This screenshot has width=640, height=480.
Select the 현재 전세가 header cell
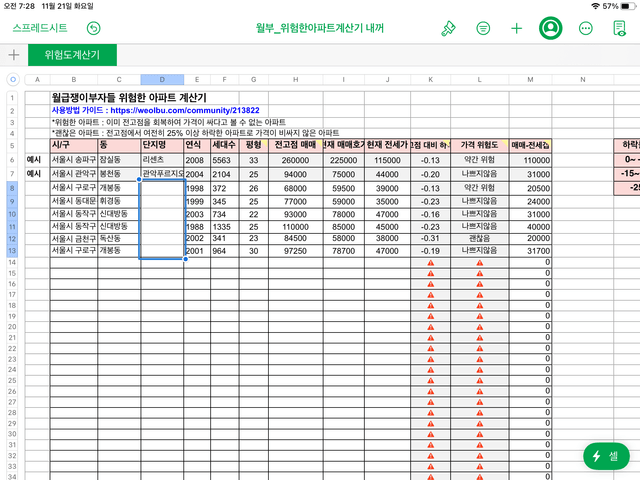[387, 145]
